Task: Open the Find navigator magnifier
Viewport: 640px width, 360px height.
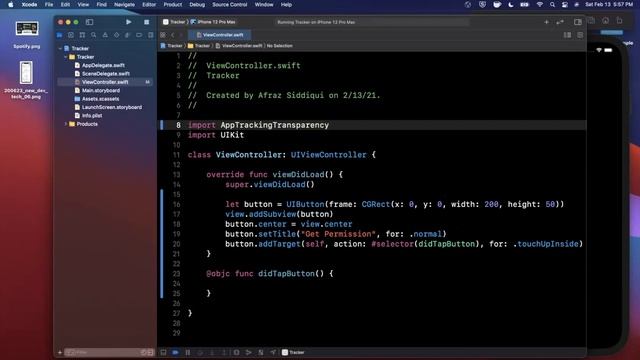Action: (x=93, y=35)
